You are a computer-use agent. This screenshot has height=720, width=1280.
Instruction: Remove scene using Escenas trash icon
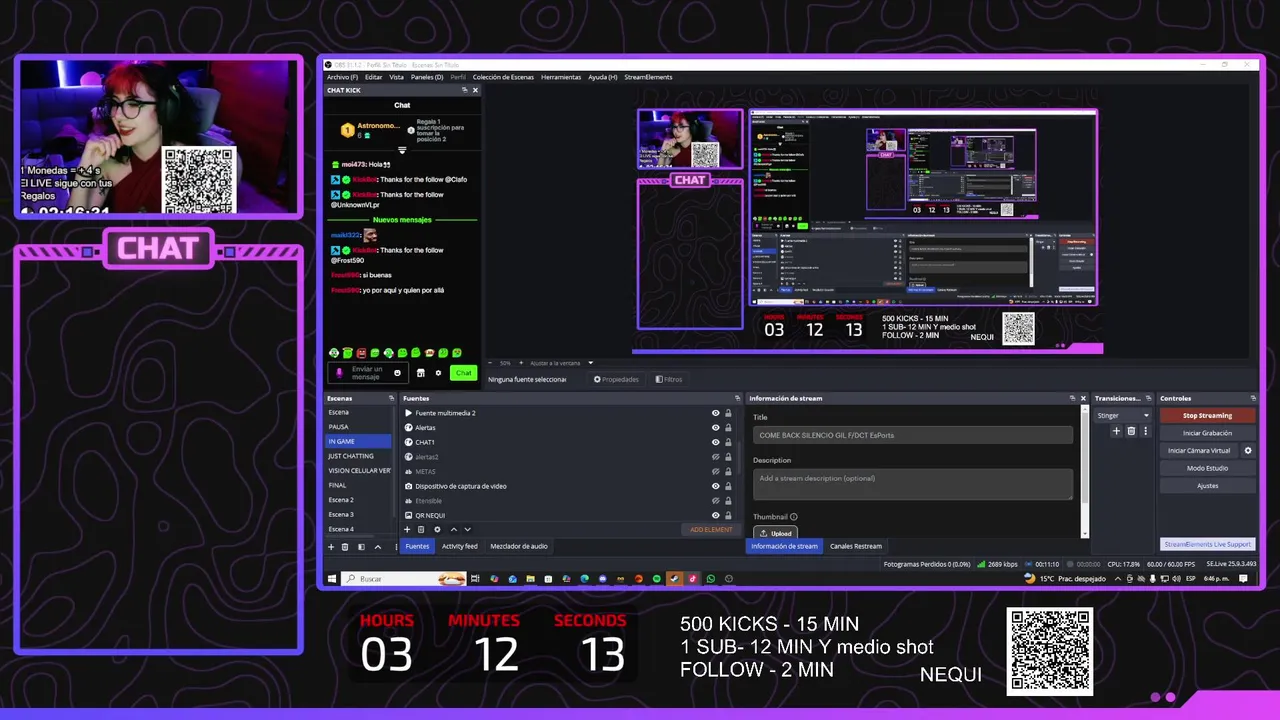[345, 547]
